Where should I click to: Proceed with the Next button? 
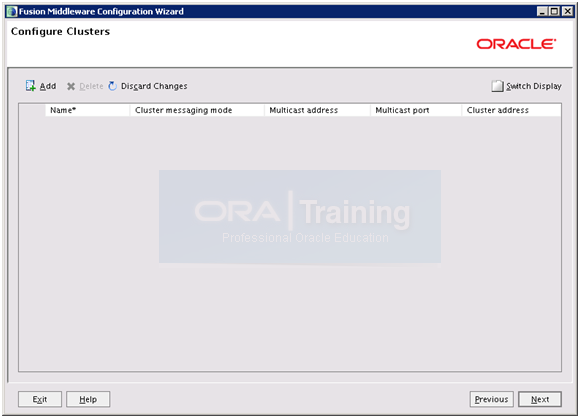point(540,399)
